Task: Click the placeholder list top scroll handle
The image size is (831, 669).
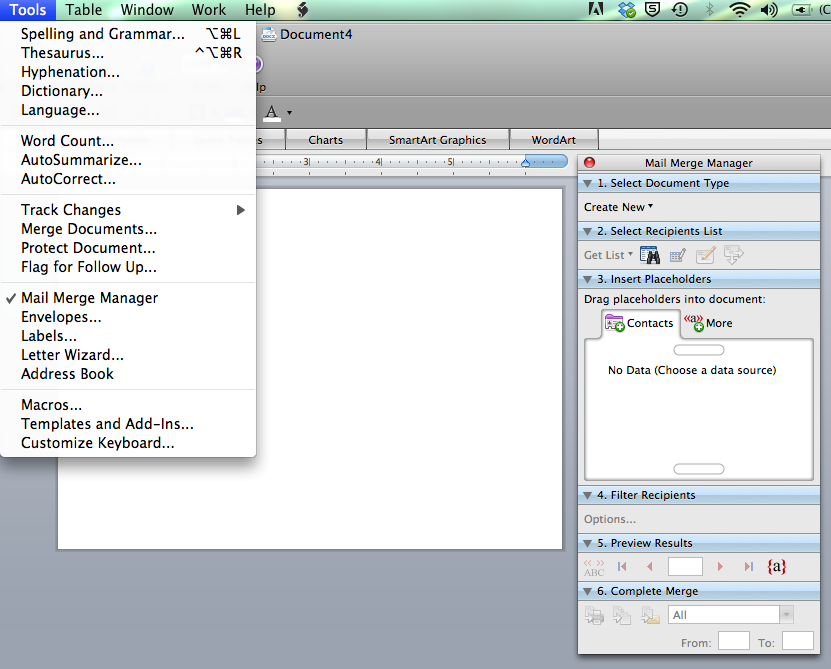Action: click(699, 350)
